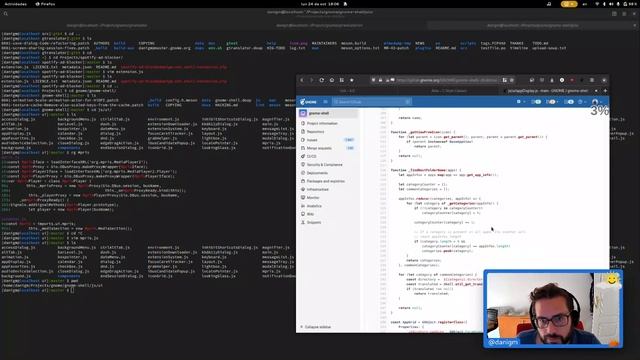This screenshot has height=360, width=640.
Task: Open the system status menu battery icon
Action: coord(625,4)
